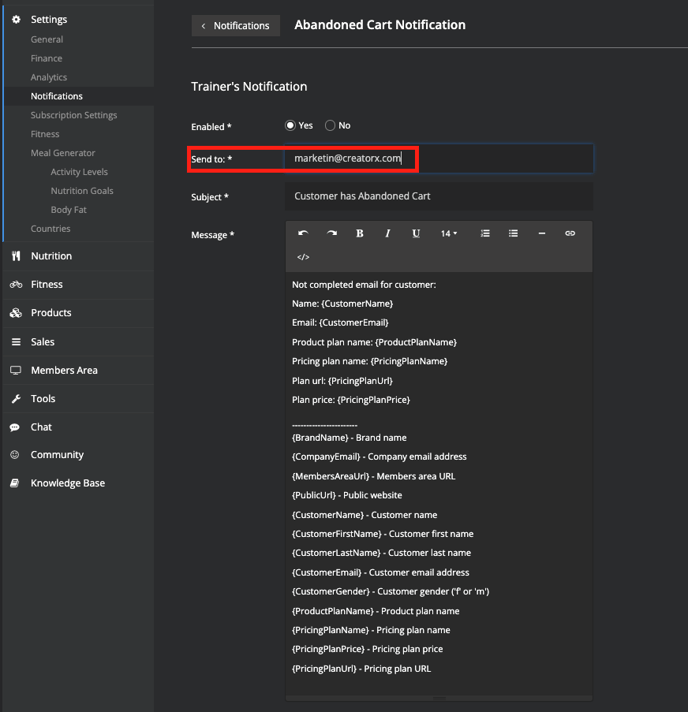Image resolution: width=688 pixels, height=712 pixels.
Task: Click the 'Email: {CustomerEmail}' line
Action: coord(340,323)
